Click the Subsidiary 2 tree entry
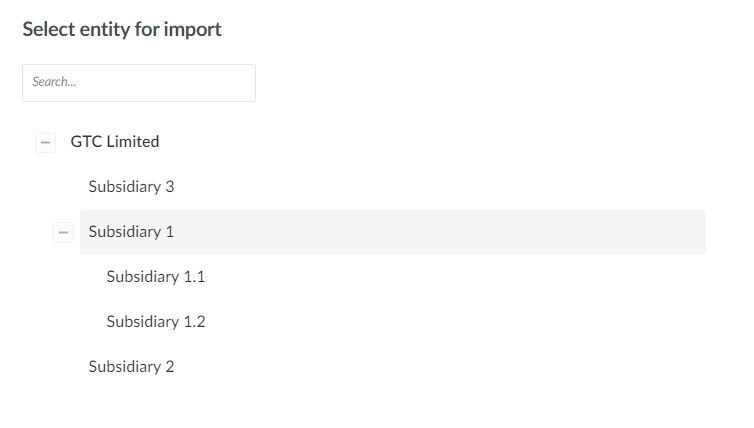The image size is (754, 428). (x=131, y=367)
